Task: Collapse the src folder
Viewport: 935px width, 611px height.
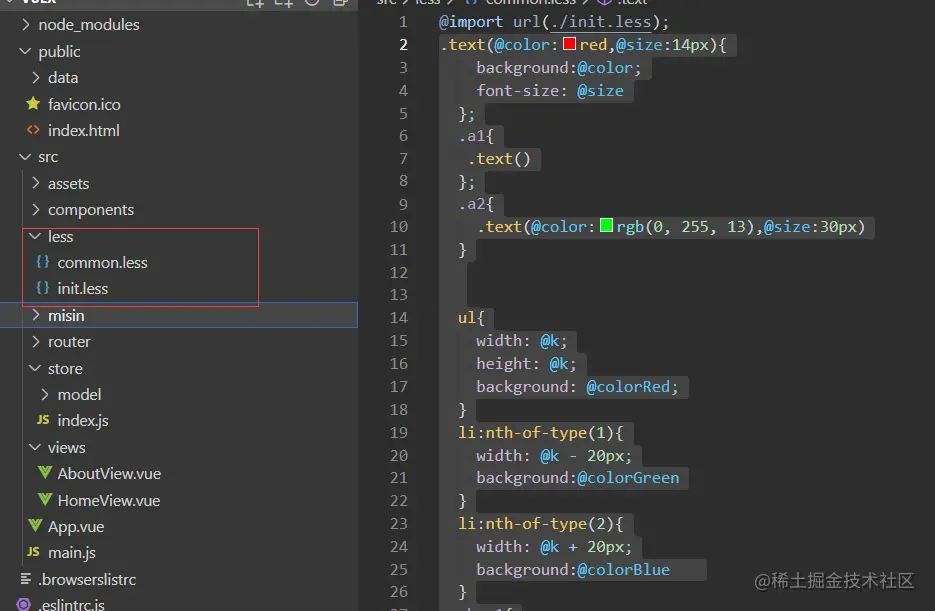Action: coord(25,157)
